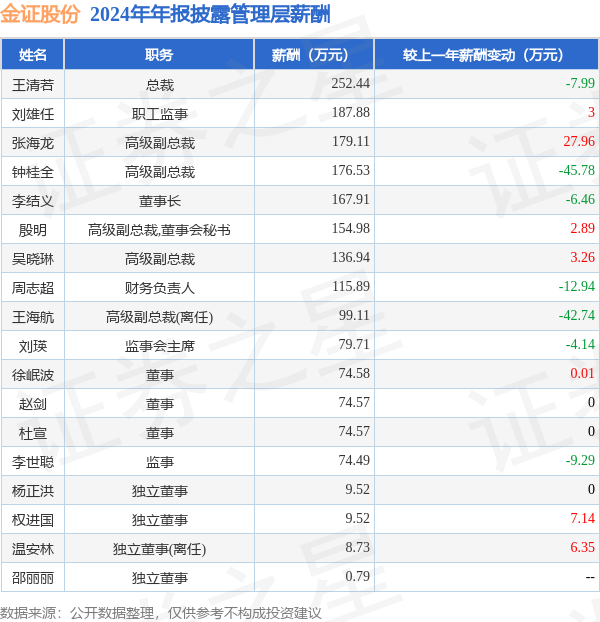Click salary value 154.98
Screen dimensions: 600x622
[351, 228]
